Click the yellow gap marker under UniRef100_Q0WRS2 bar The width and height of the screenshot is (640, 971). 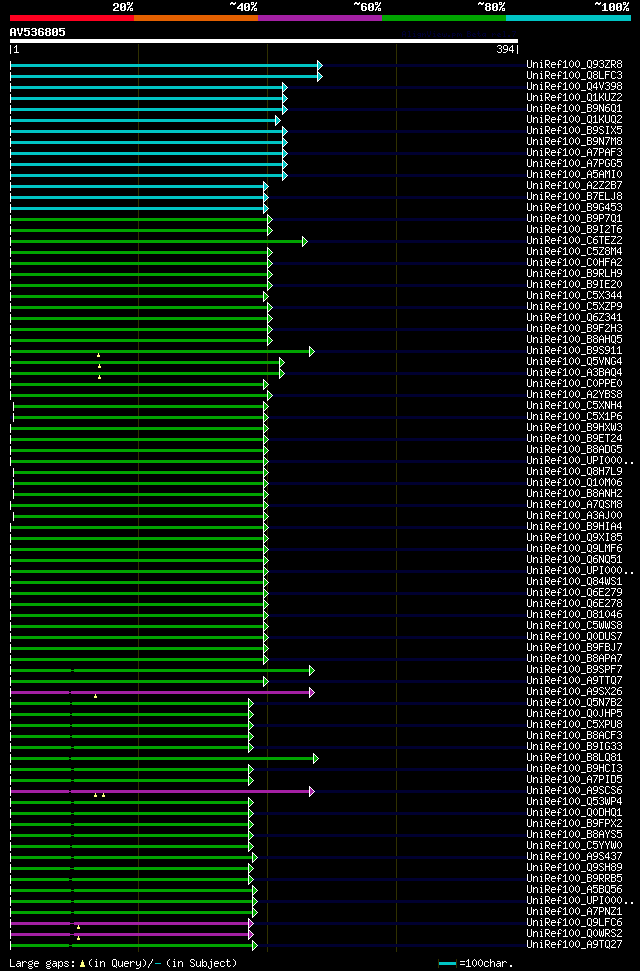[78, 938]
